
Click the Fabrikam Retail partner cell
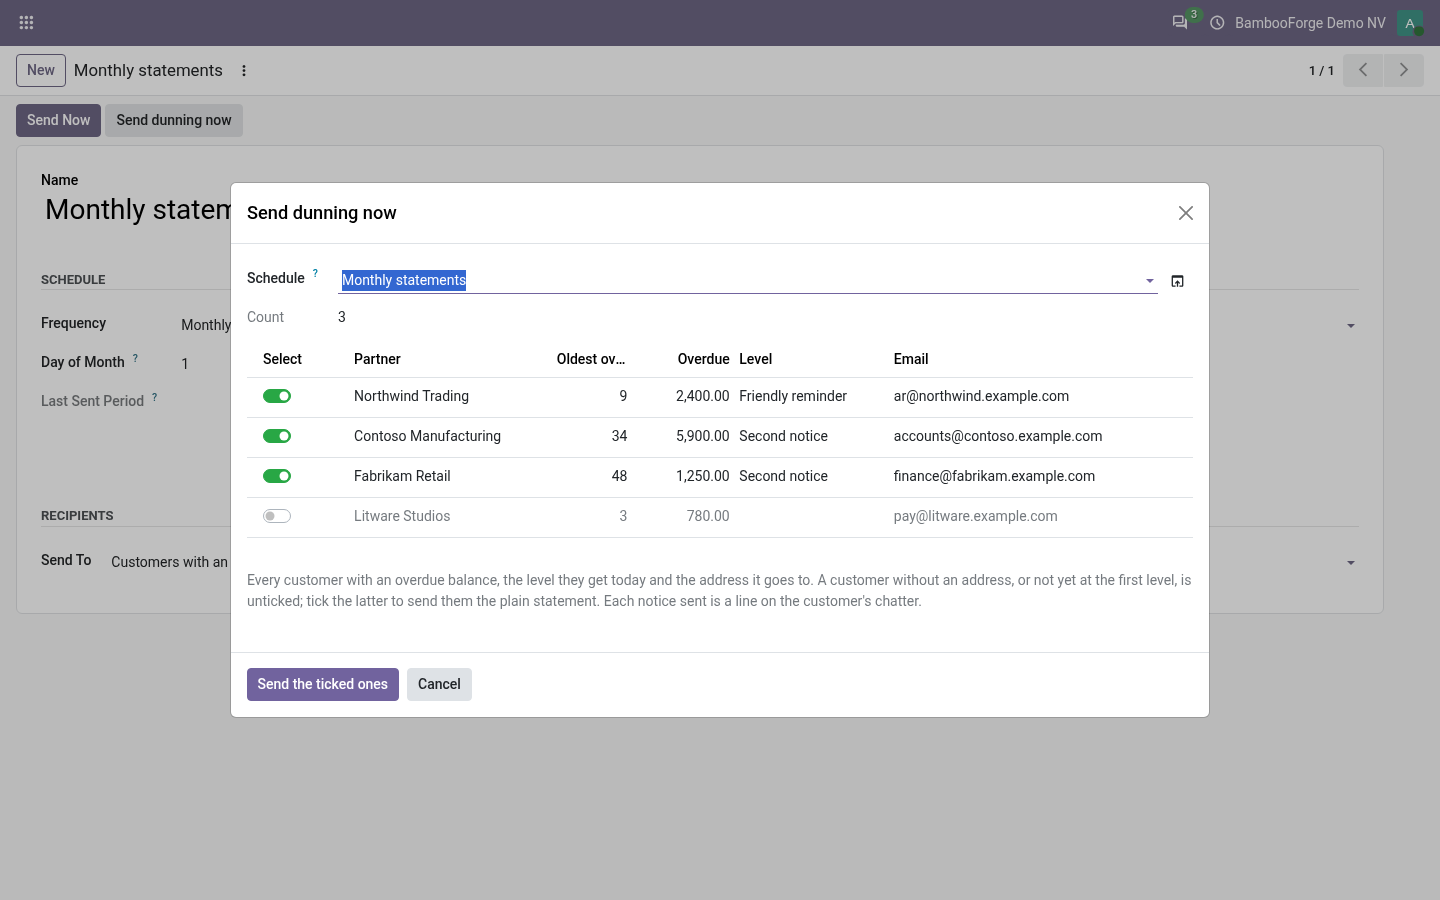point(402,476)
